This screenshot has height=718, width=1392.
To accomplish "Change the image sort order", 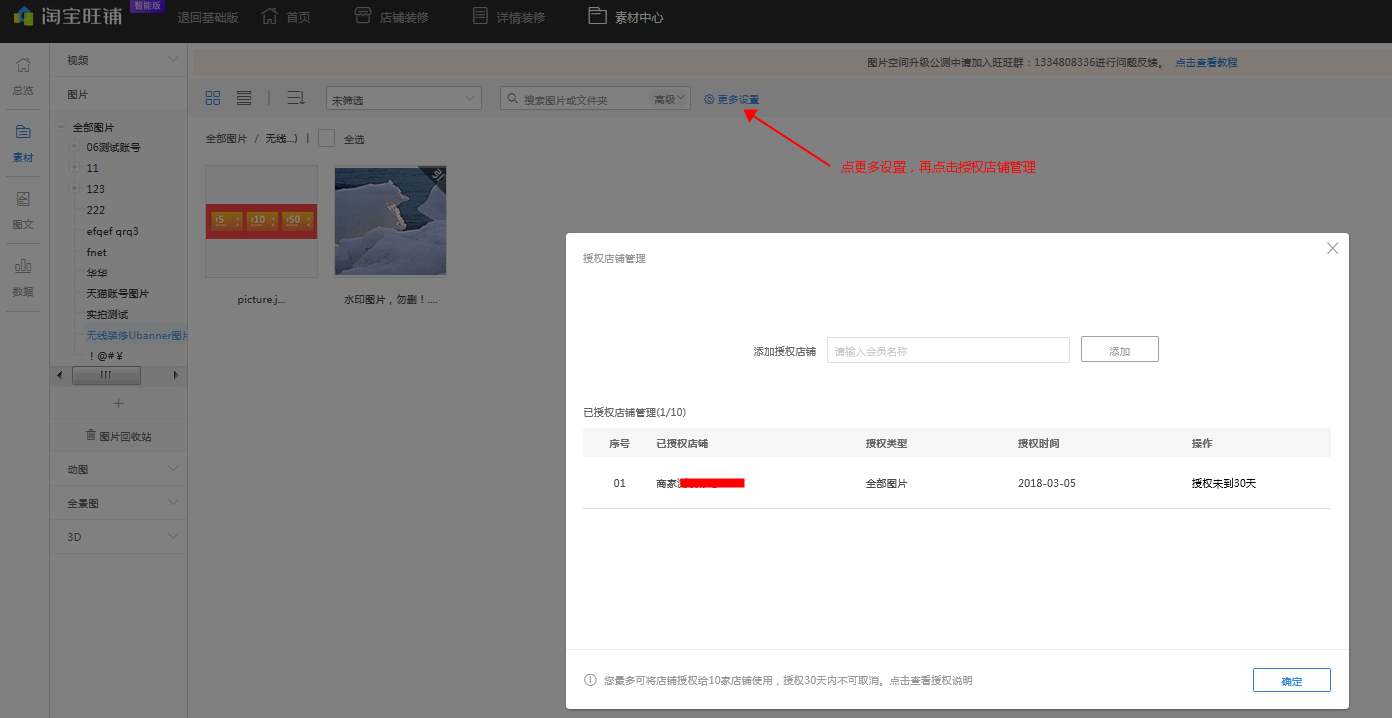I will pyautogui.click(x=295, y=97).
